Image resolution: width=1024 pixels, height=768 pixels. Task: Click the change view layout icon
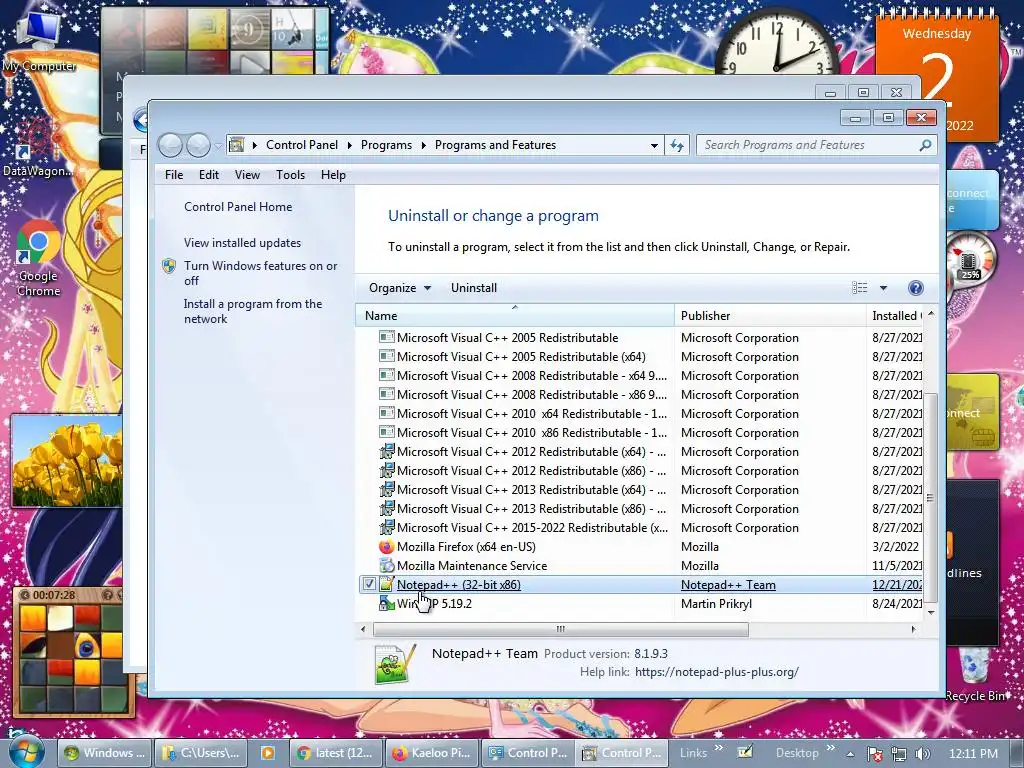(x=859, y=288)
